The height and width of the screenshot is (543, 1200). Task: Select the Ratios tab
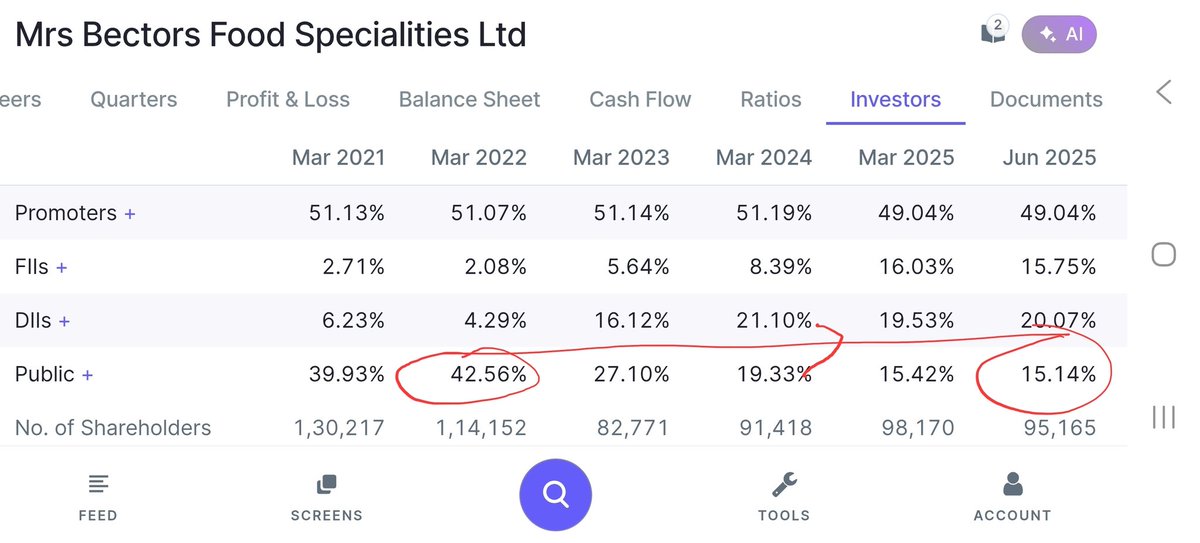tap(771, 100)
